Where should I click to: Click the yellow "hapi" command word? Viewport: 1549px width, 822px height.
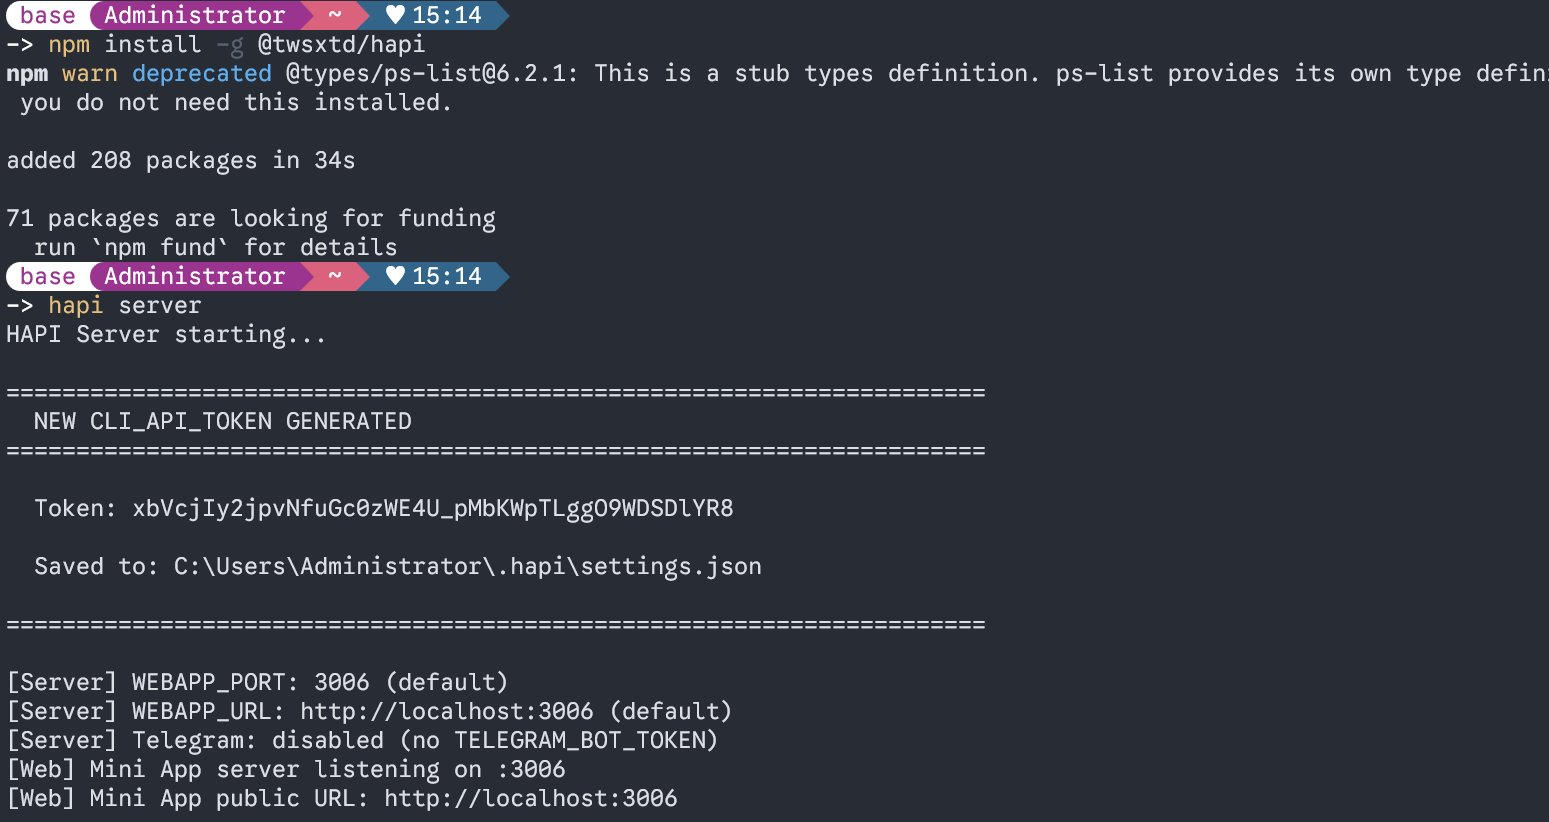tap(75, 305)
